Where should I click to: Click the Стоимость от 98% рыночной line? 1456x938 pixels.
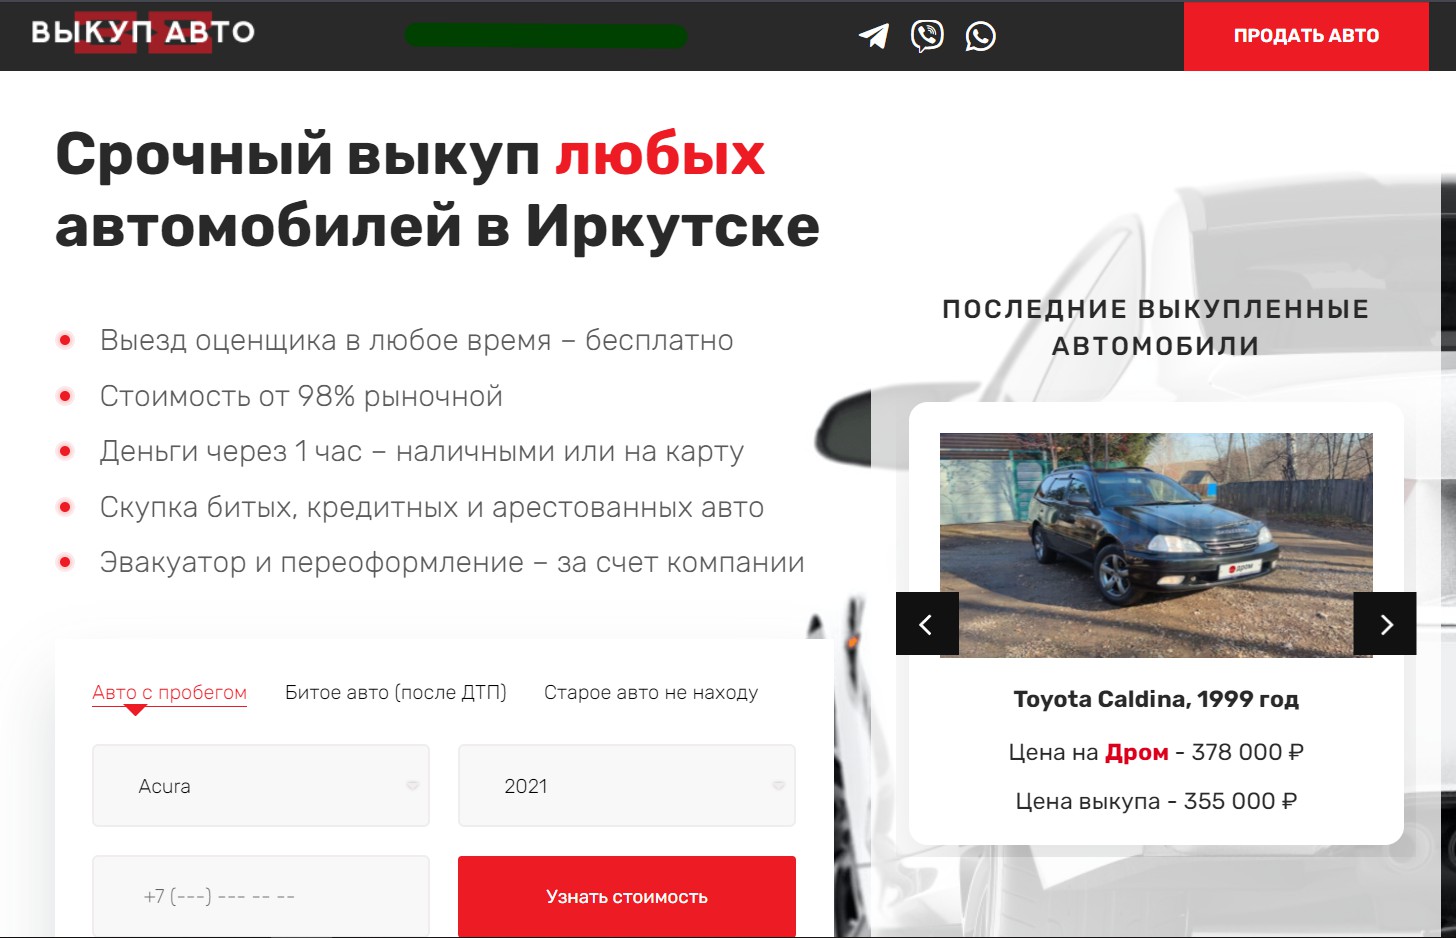pos(301,396)
